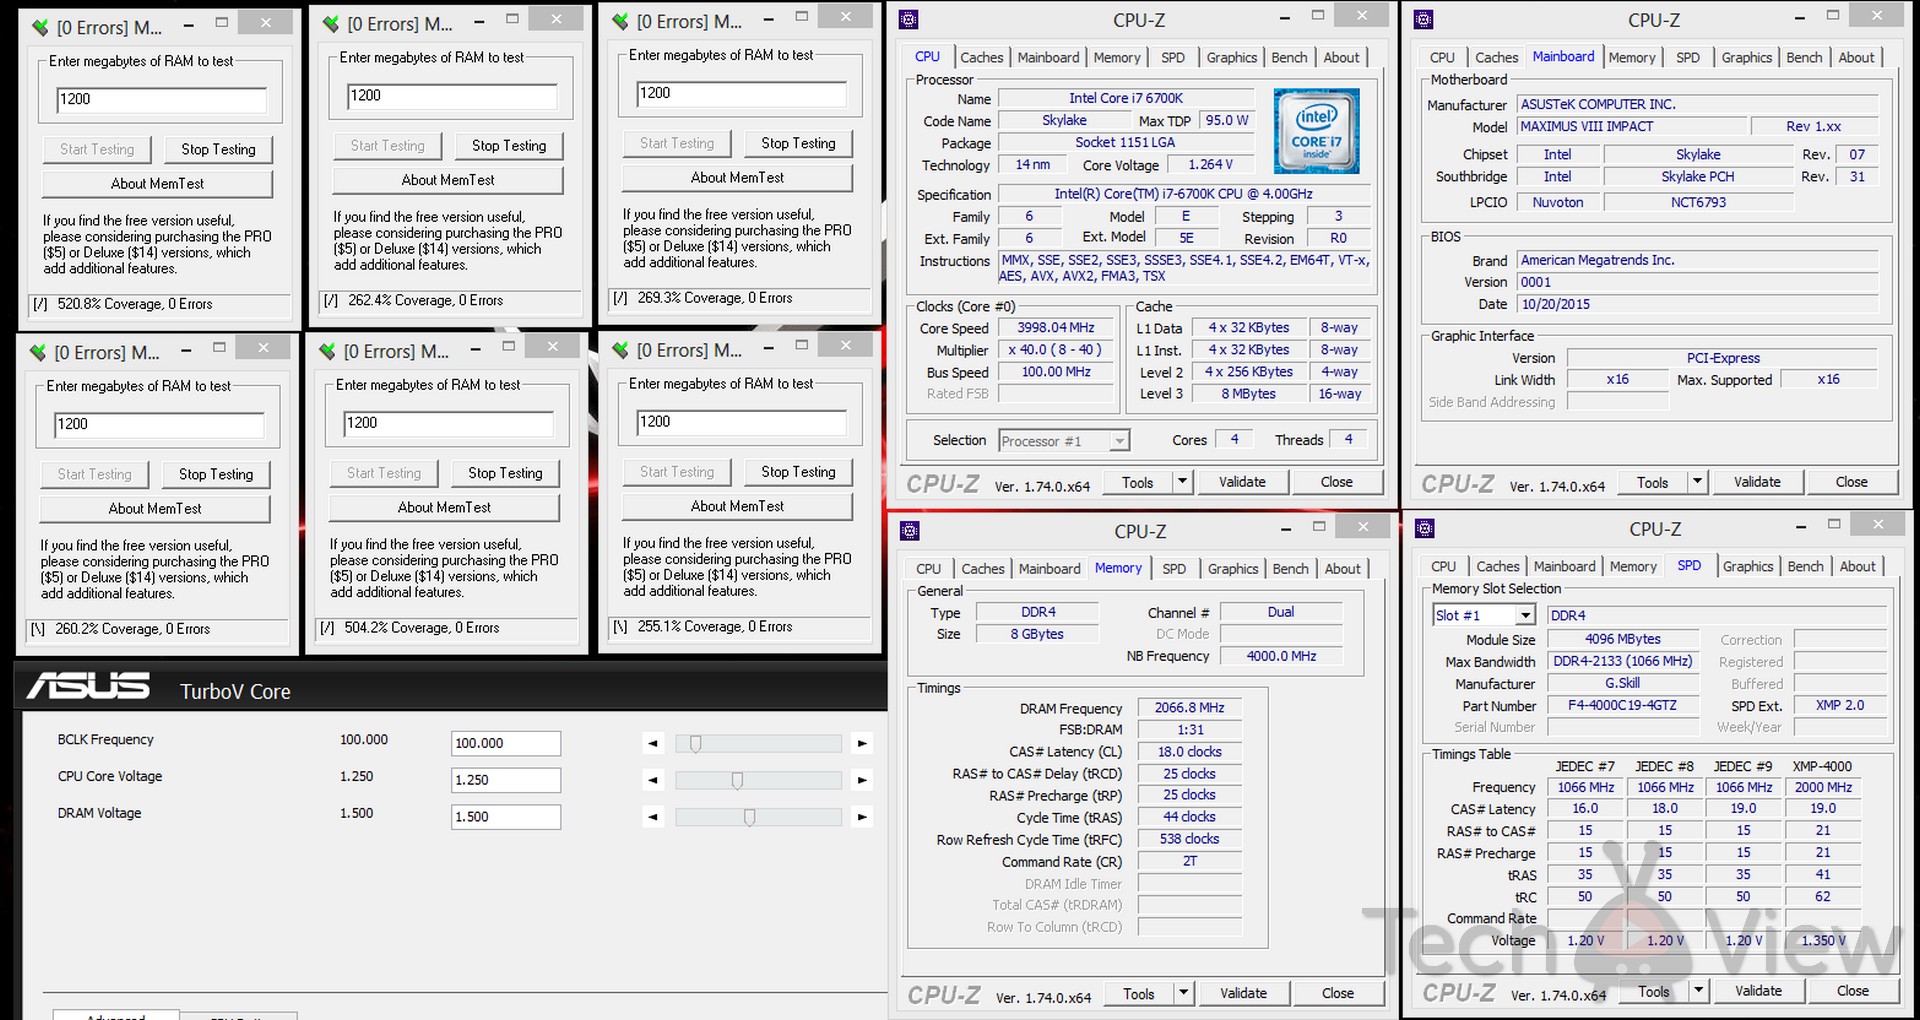Click Validate in the CPU-Z Memory Timings window
Screen dimensions: 1920x1020
1243,993
